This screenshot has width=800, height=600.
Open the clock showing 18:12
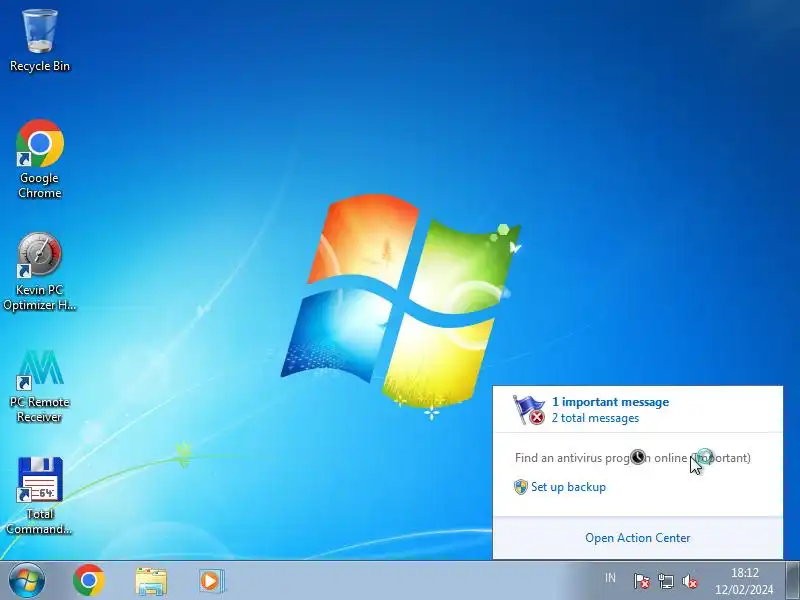[744, 581]
